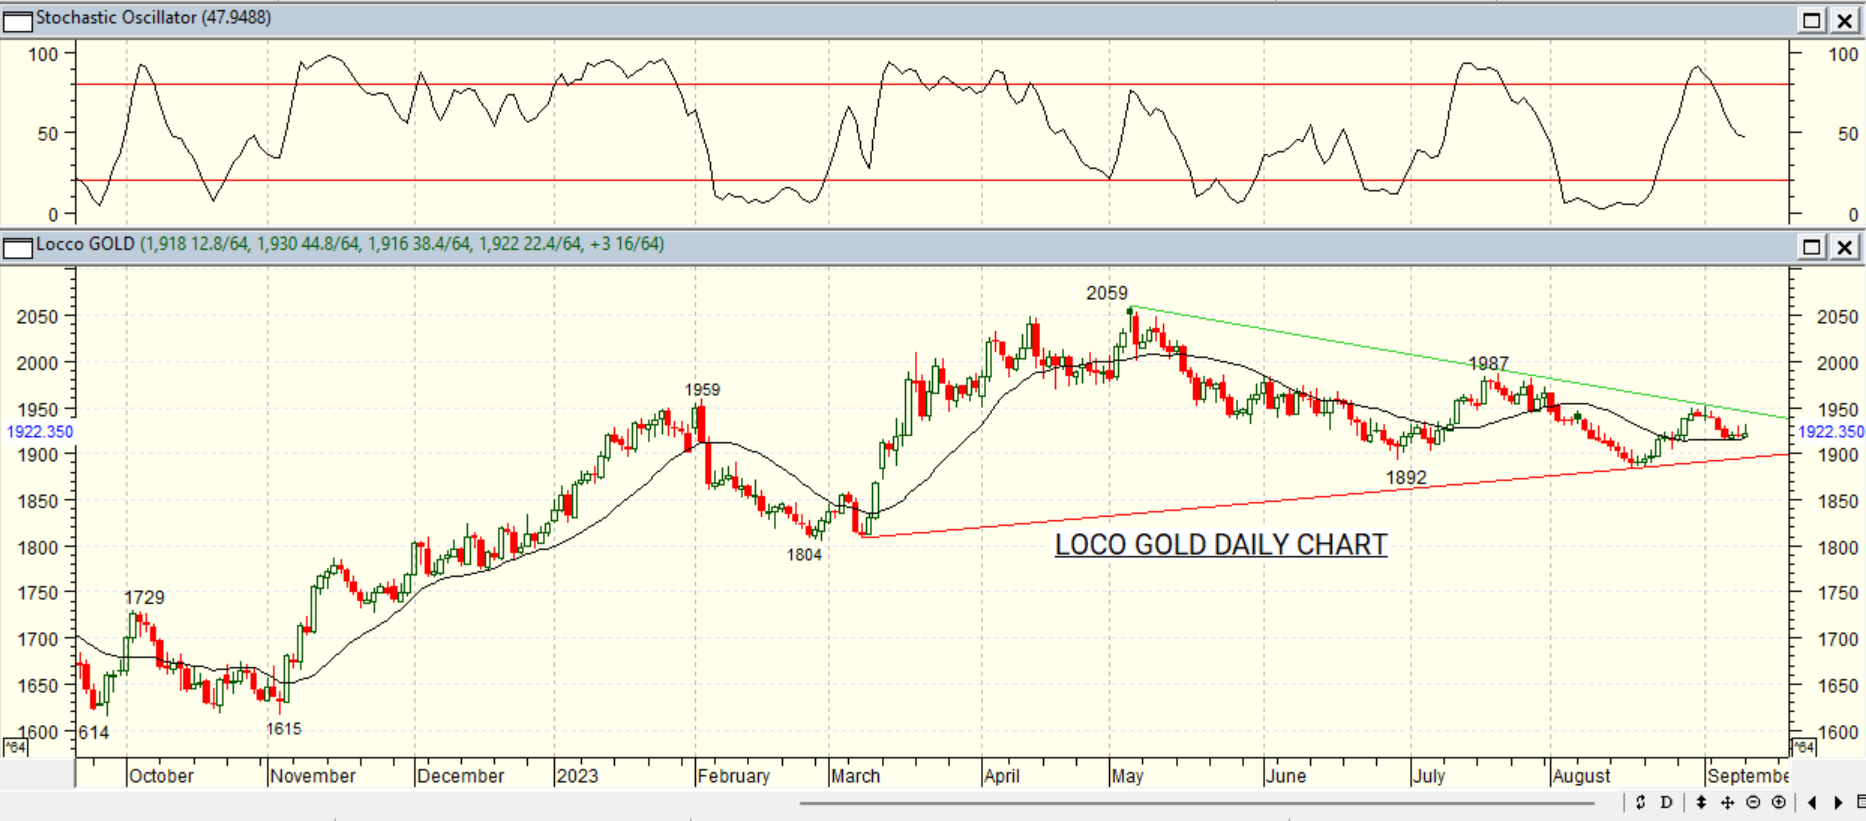Click the 2023 label on date axis
Viewport: 1866px width, 821px height.
[577, 776]
